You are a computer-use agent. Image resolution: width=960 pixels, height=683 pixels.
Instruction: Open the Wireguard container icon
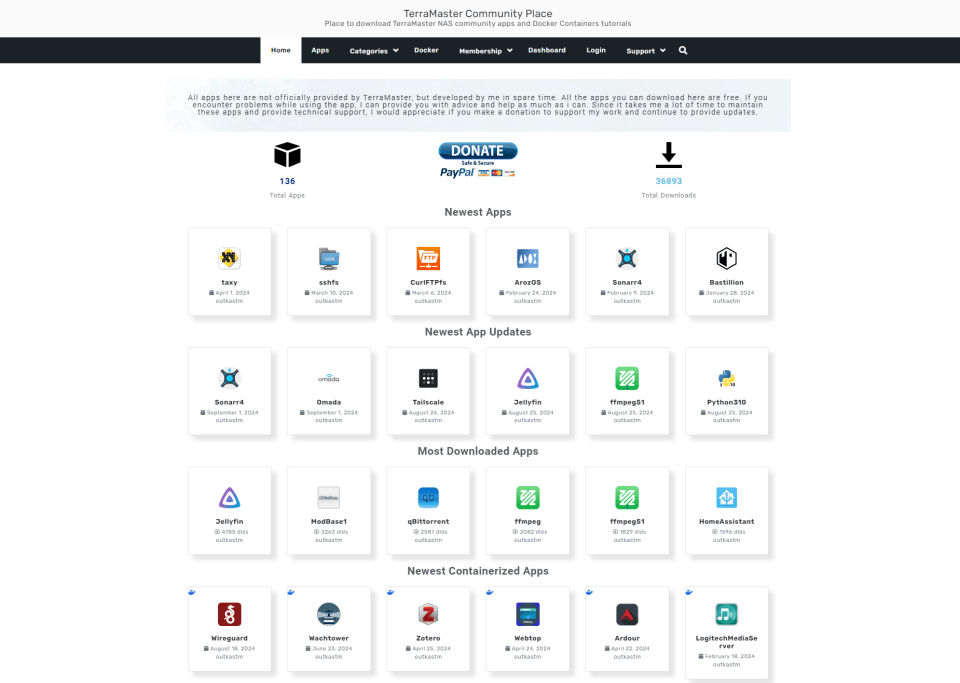coord(229,614)
